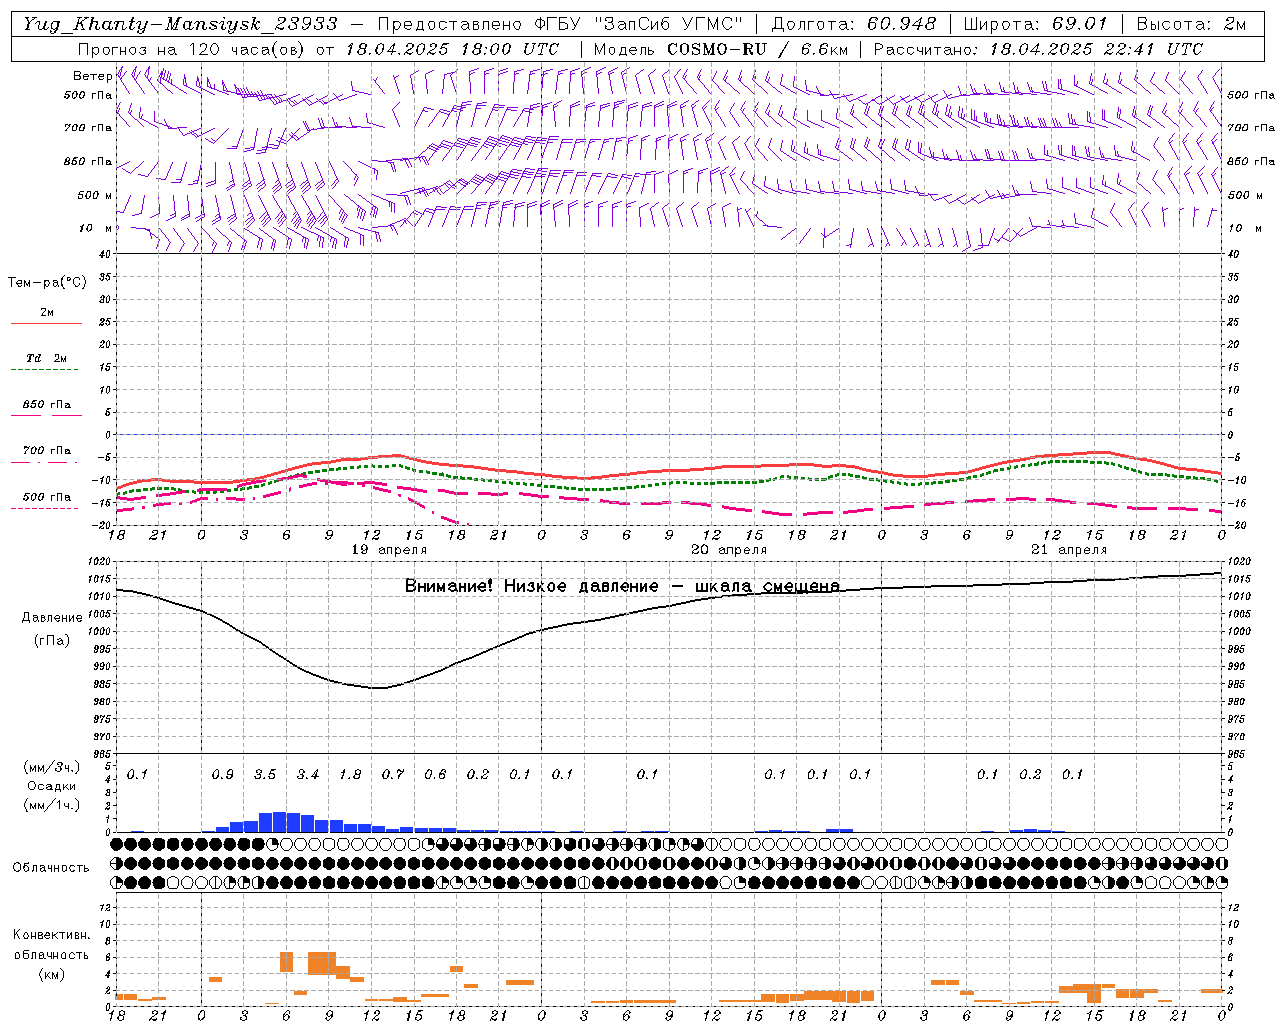Image resolution: width=1280 pixels, height=1024 pixels.
Task: Click the "Тем-ра(°C)" temperature panel label
Action: (47, 283)
